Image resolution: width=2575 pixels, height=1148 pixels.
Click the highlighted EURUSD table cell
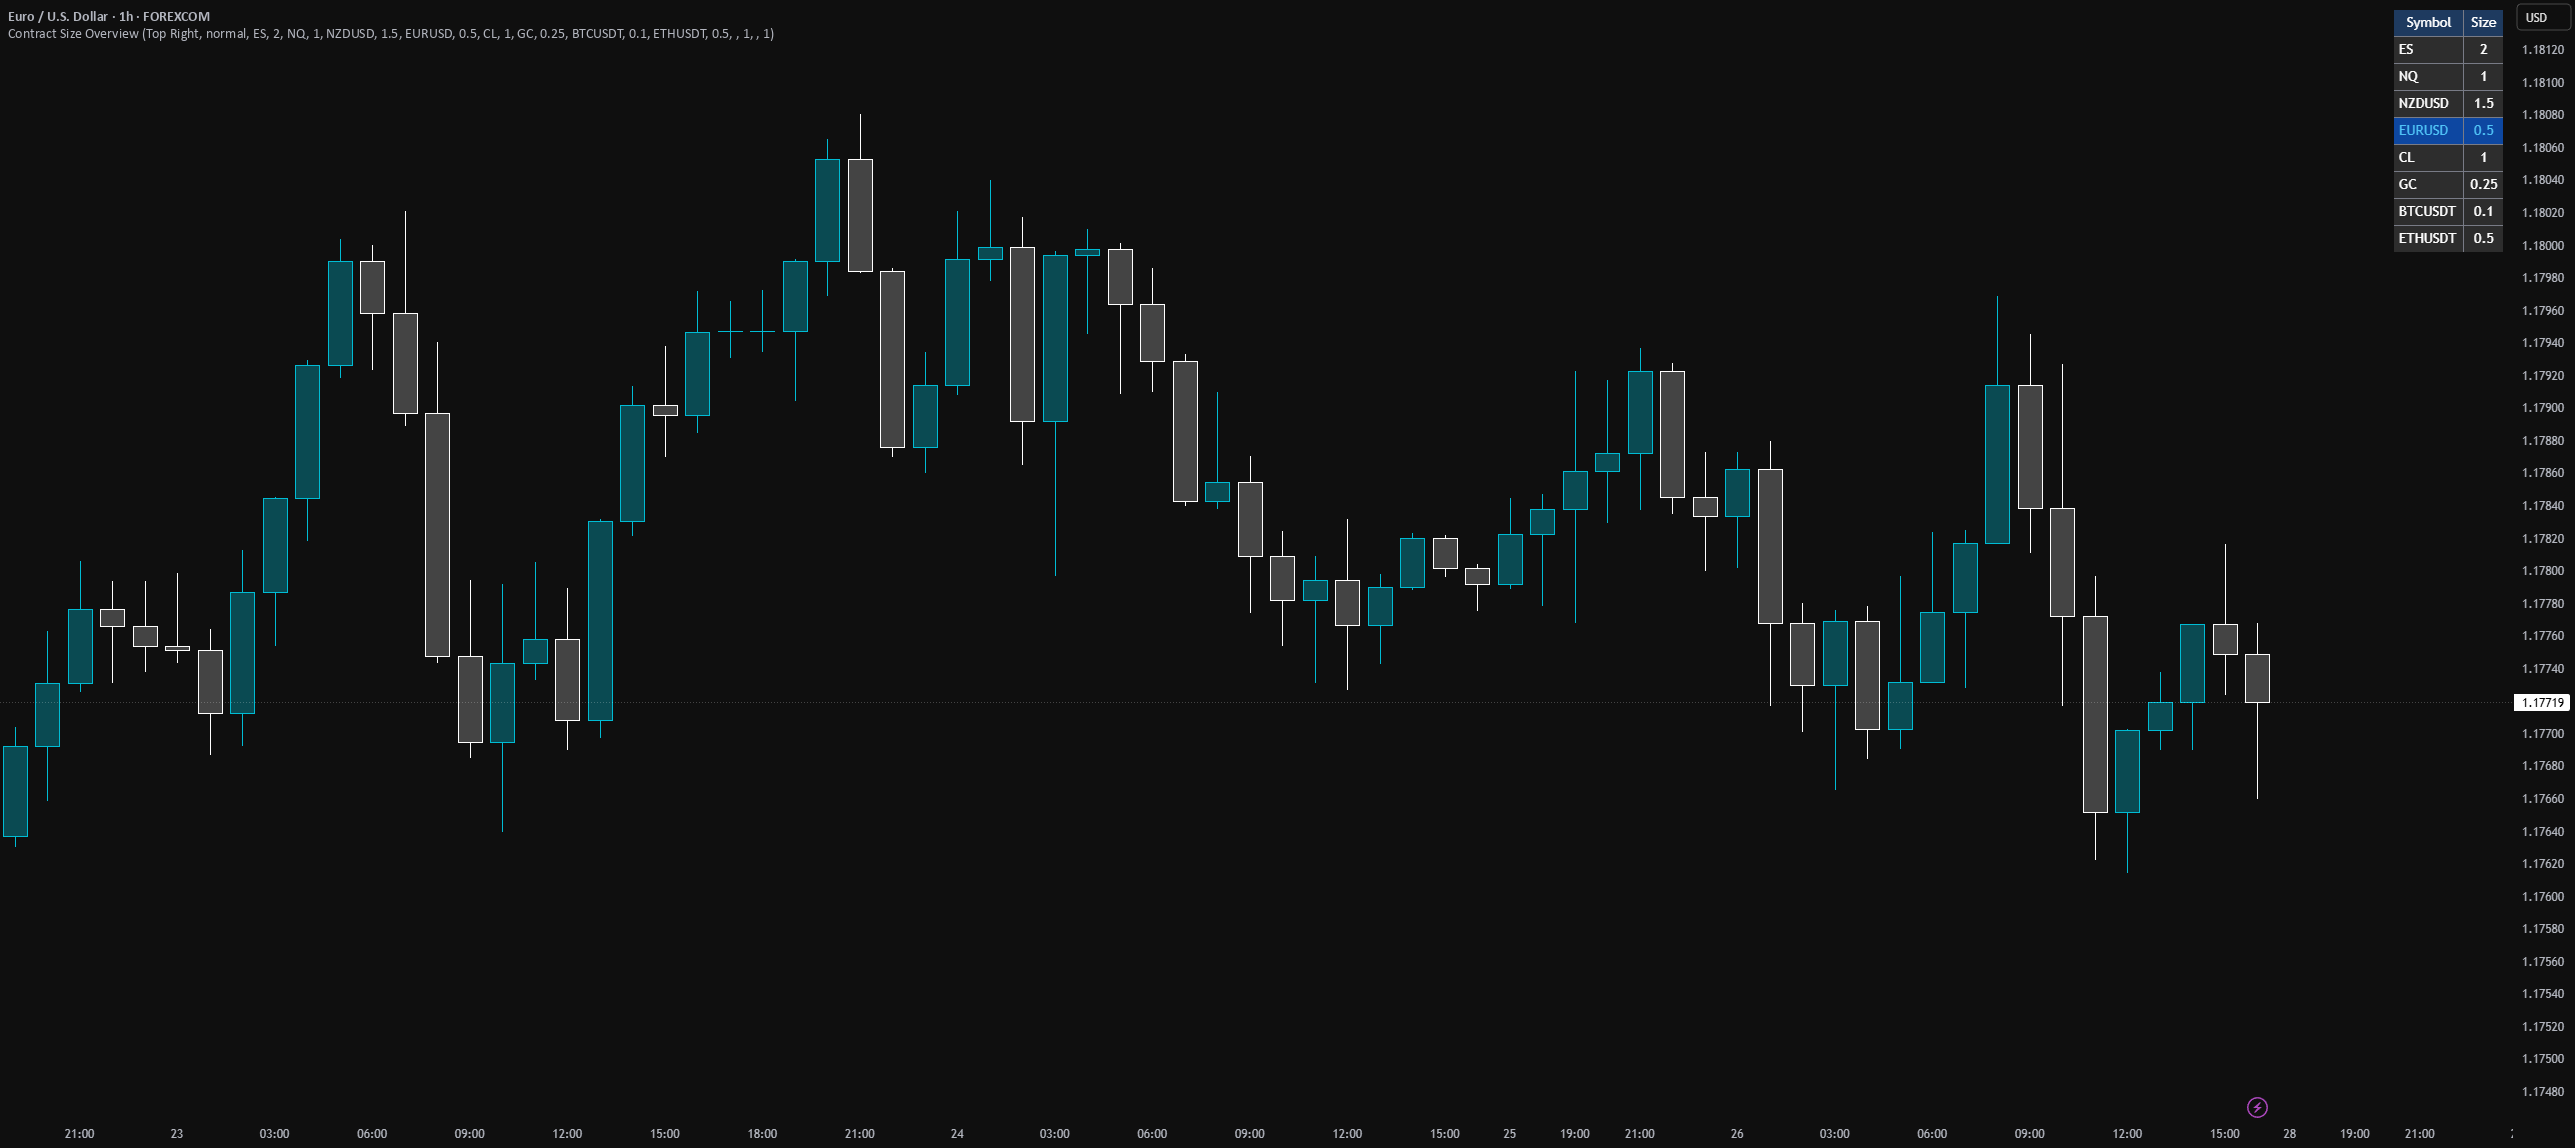point(2427,130)
